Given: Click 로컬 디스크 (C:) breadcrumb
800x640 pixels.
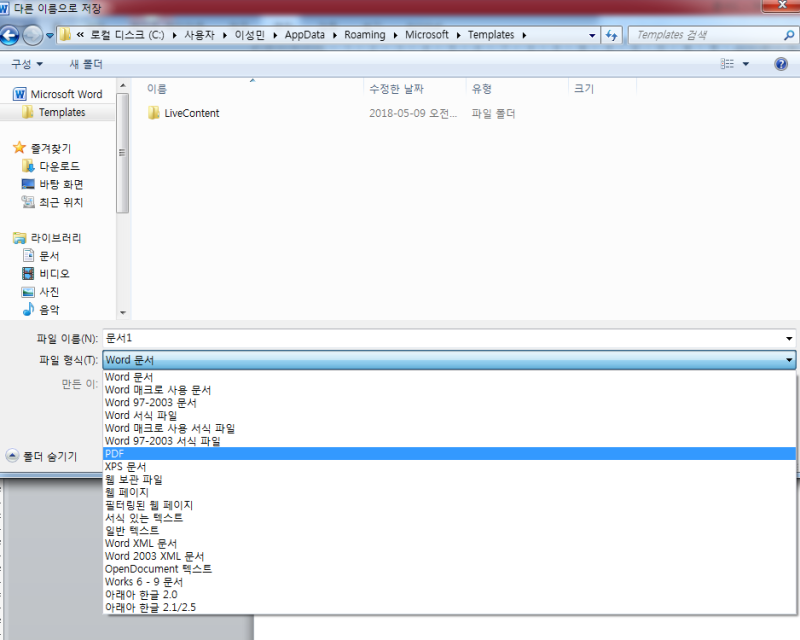Looking at the screenshot, I should tap(127, 35).
